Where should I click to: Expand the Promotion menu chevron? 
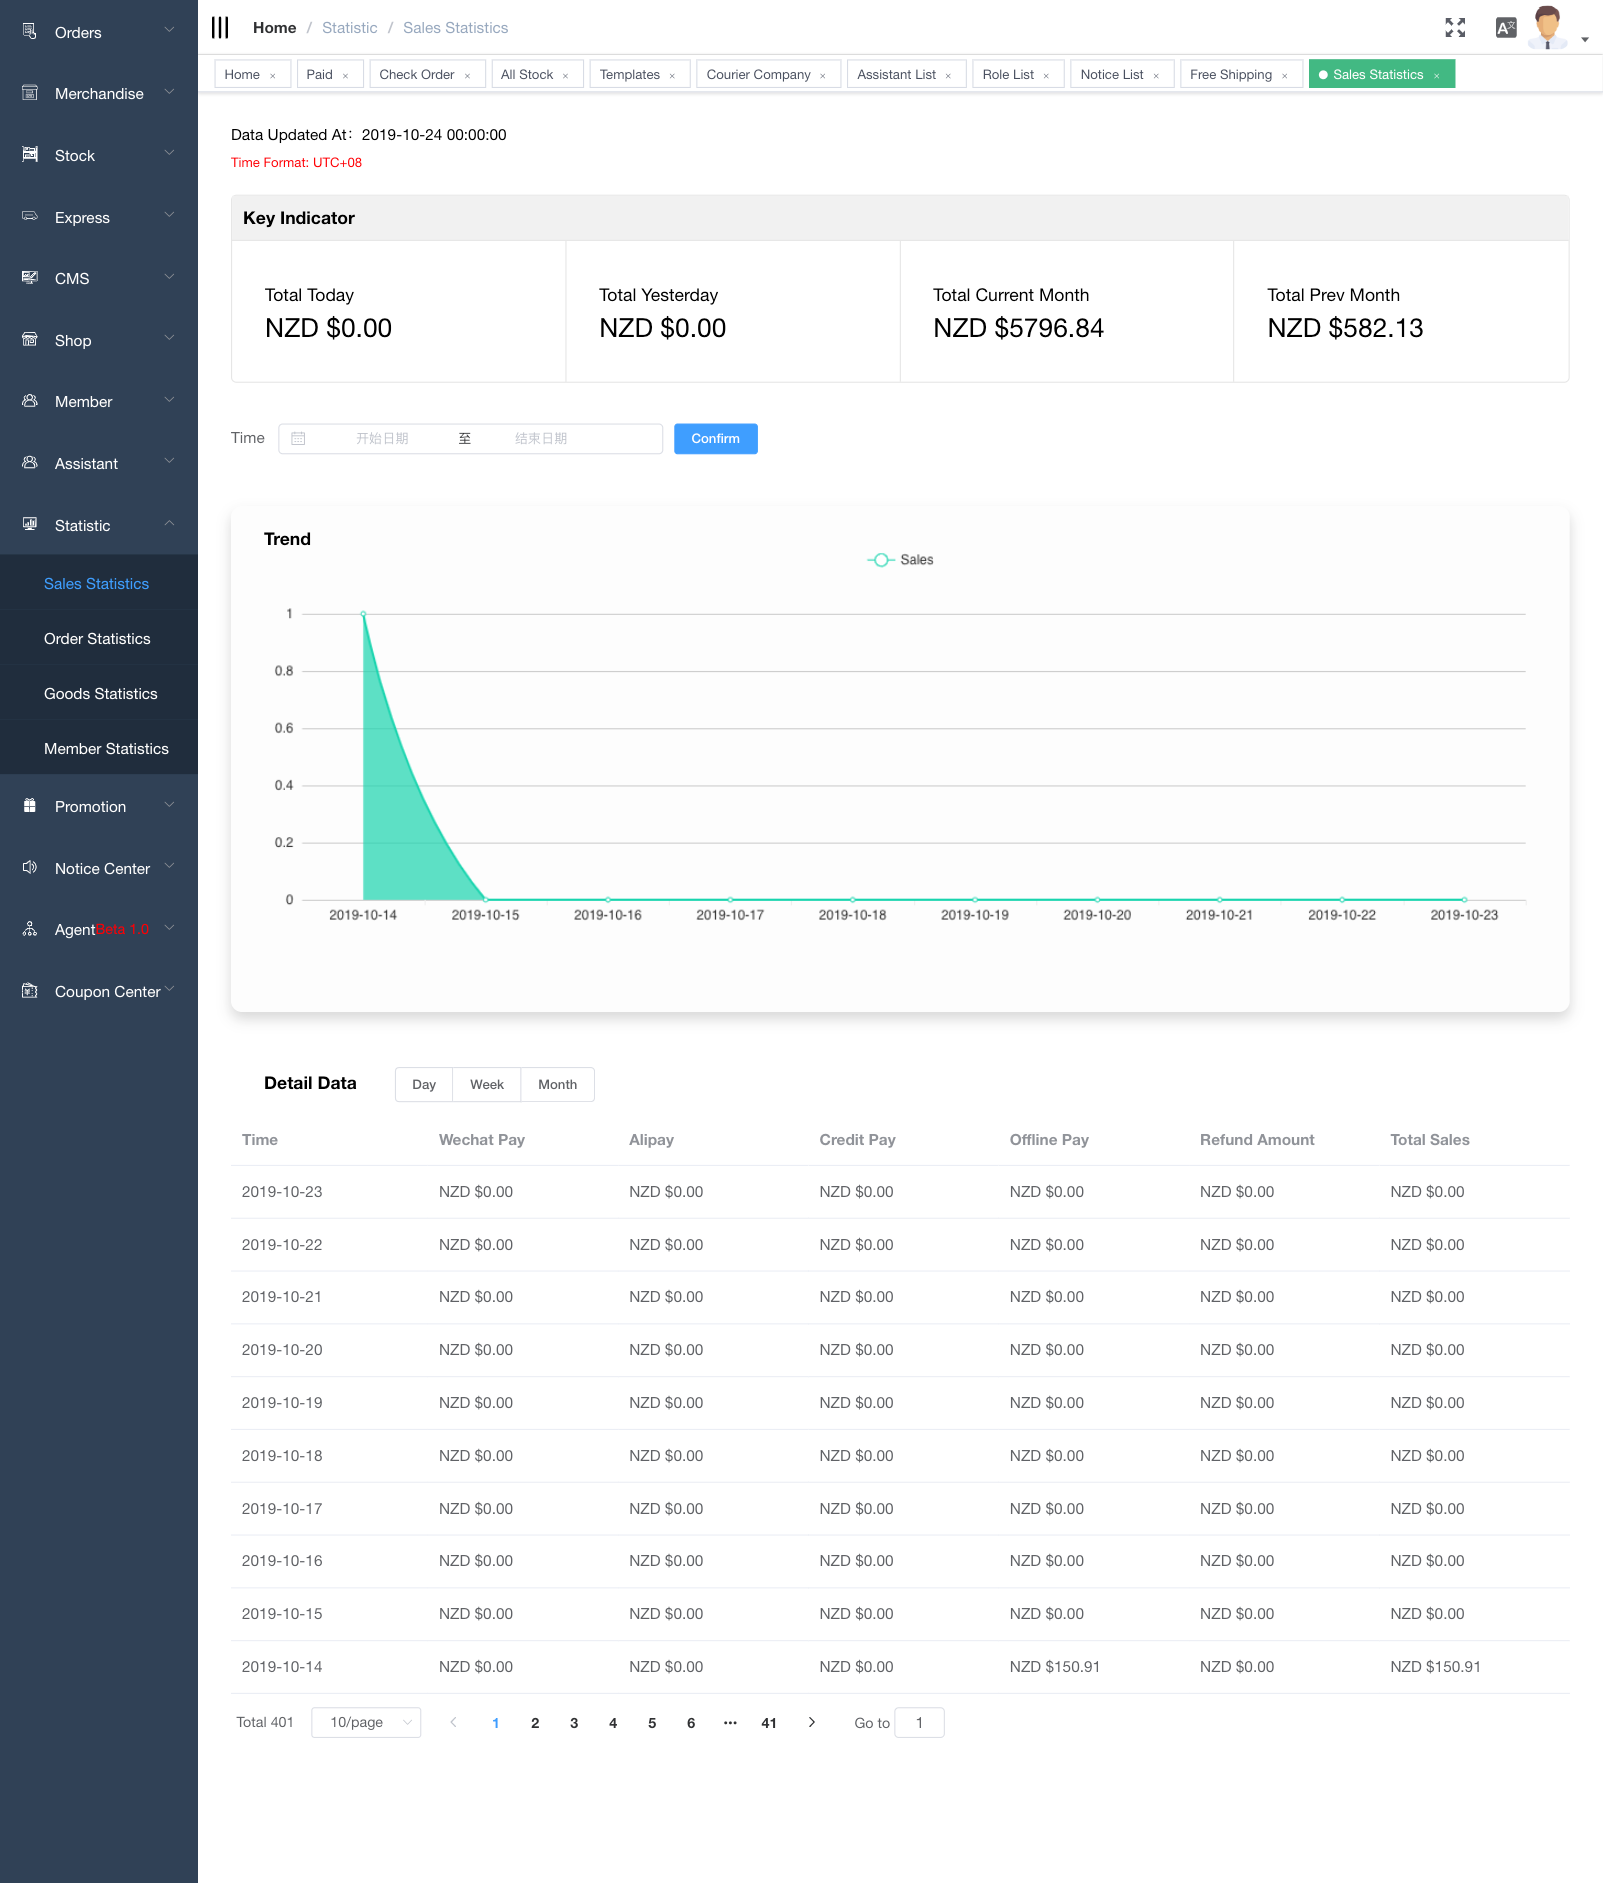point(169,804)
